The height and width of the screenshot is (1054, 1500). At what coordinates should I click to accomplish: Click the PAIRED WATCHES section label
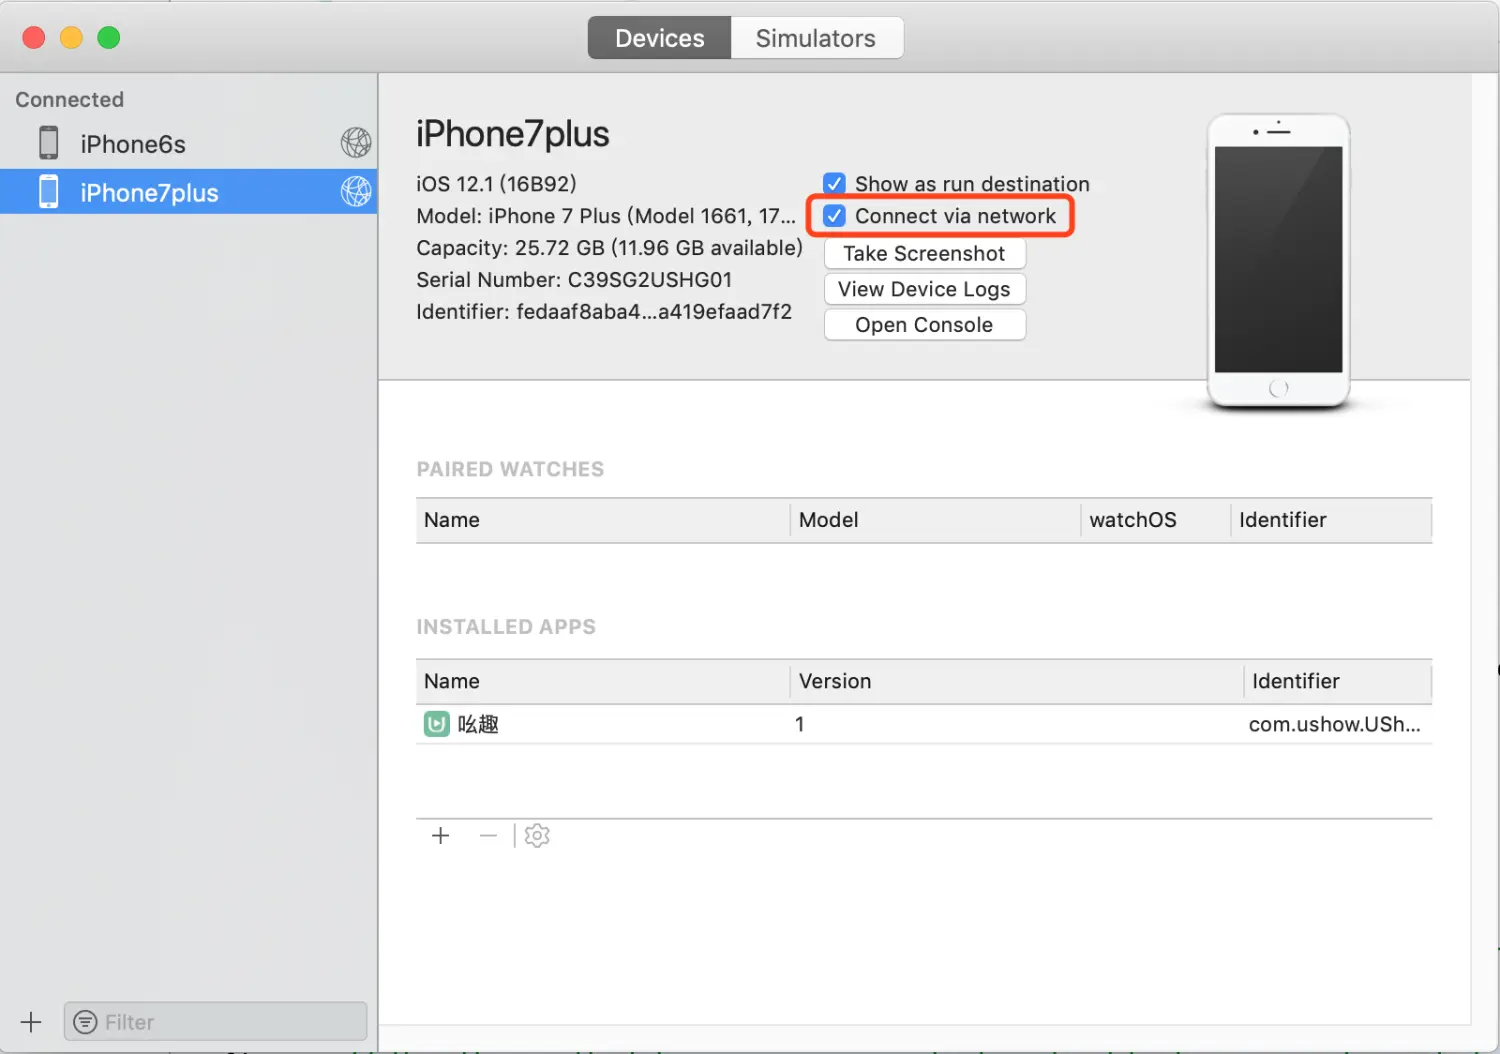pyautogui.click(x=510, y=469)
